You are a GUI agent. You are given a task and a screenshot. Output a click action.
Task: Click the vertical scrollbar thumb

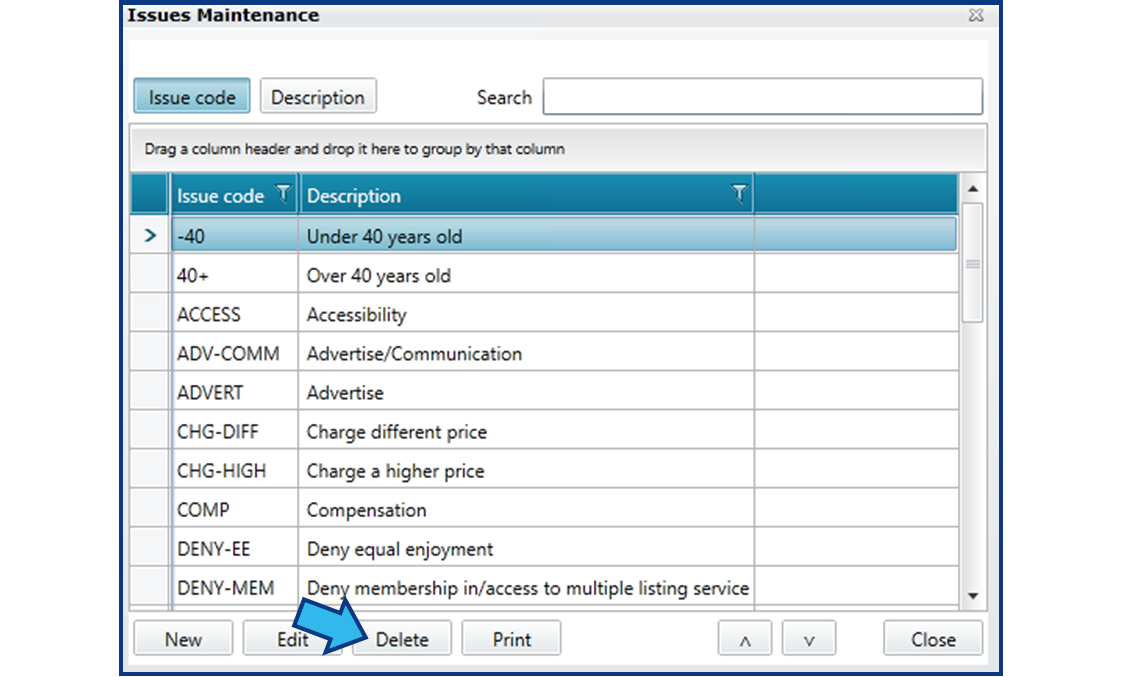973,262
